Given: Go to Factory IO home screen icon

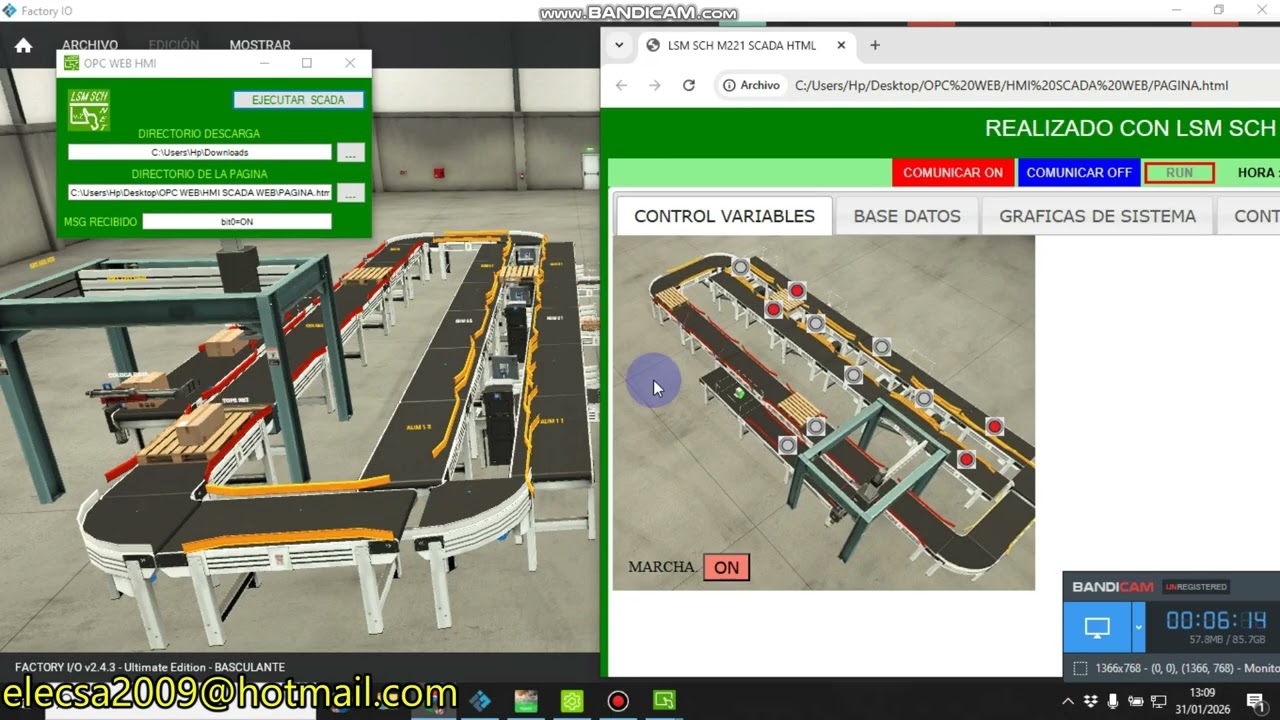Looking at the screenshot, I should [23, 45].
